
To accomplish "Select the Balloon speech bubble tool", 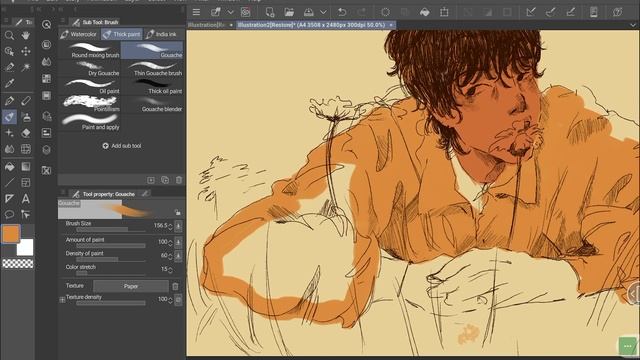I will click(9, 214).
